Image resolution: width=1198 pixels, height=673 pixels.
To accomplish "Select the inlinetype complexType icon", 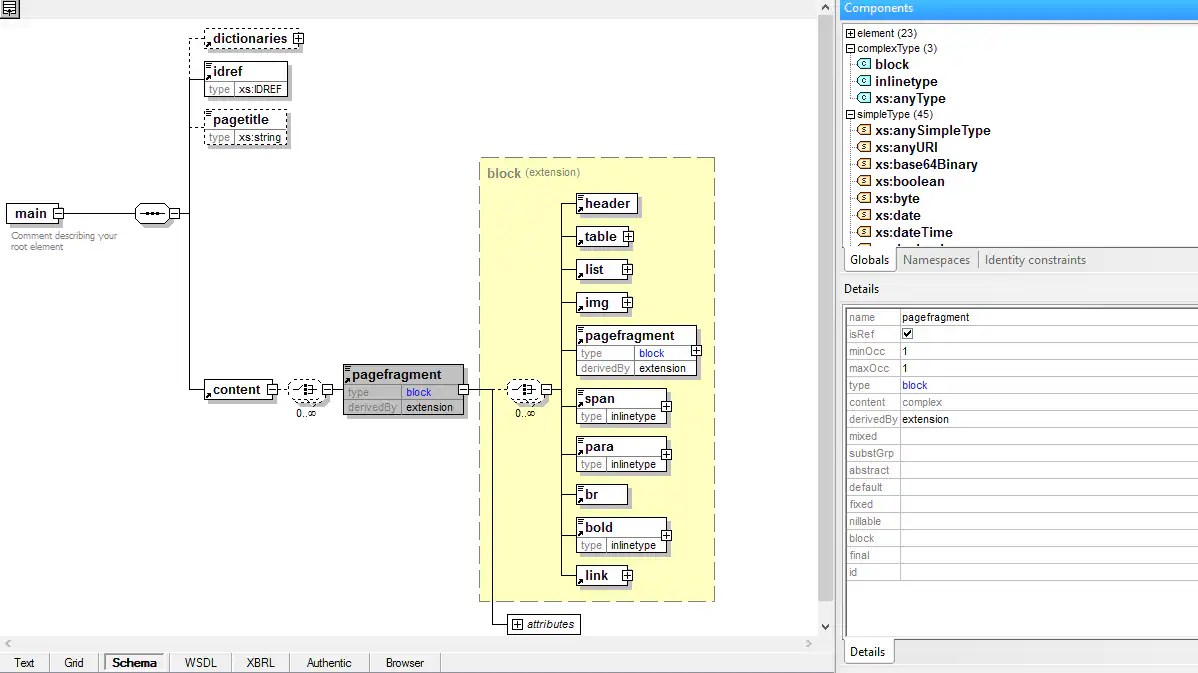I will point(864,81).
